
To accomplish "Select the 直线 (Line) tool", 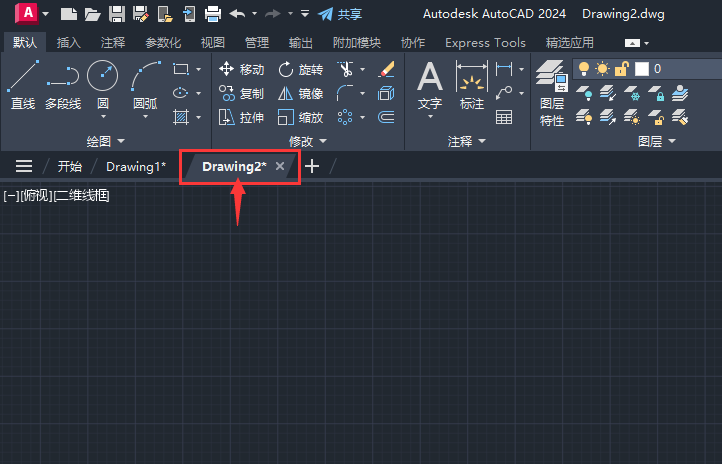I will (22, 84).
